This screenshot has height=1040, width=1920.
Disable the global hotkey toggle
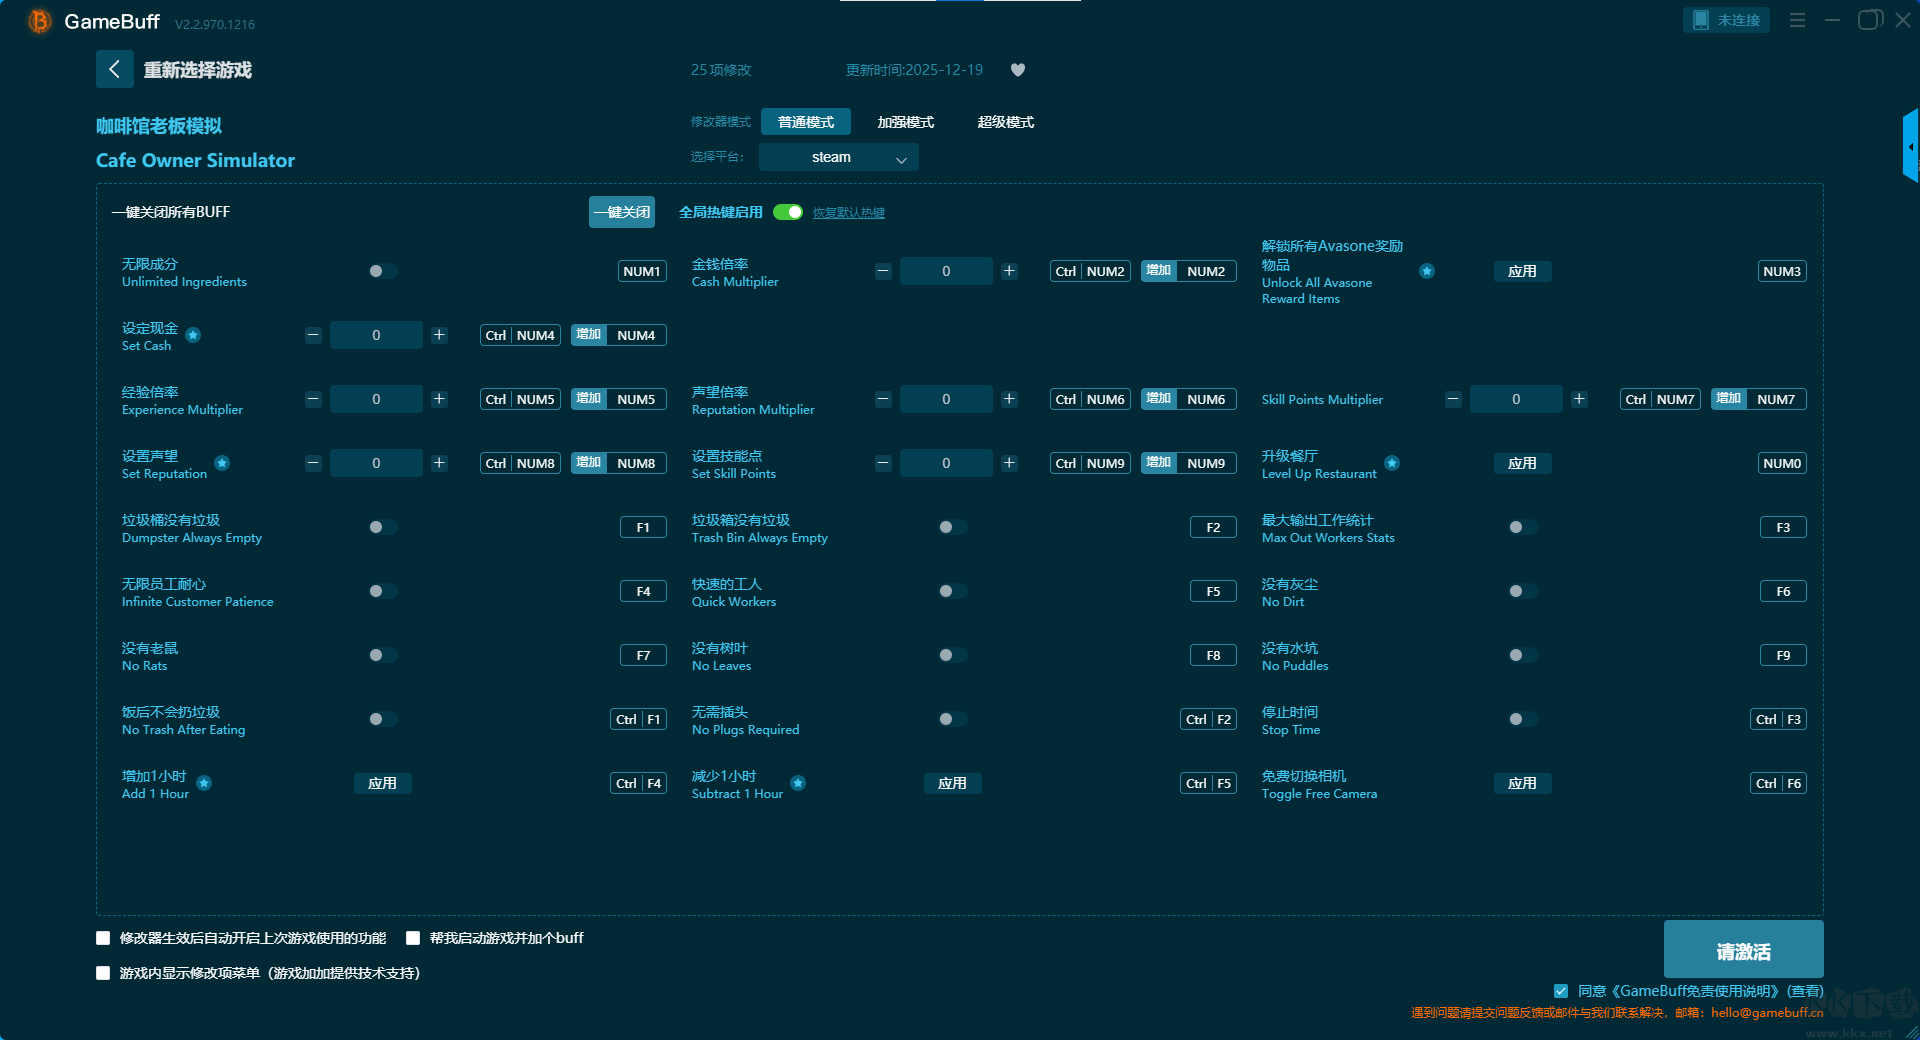click(x=788, y=212)
